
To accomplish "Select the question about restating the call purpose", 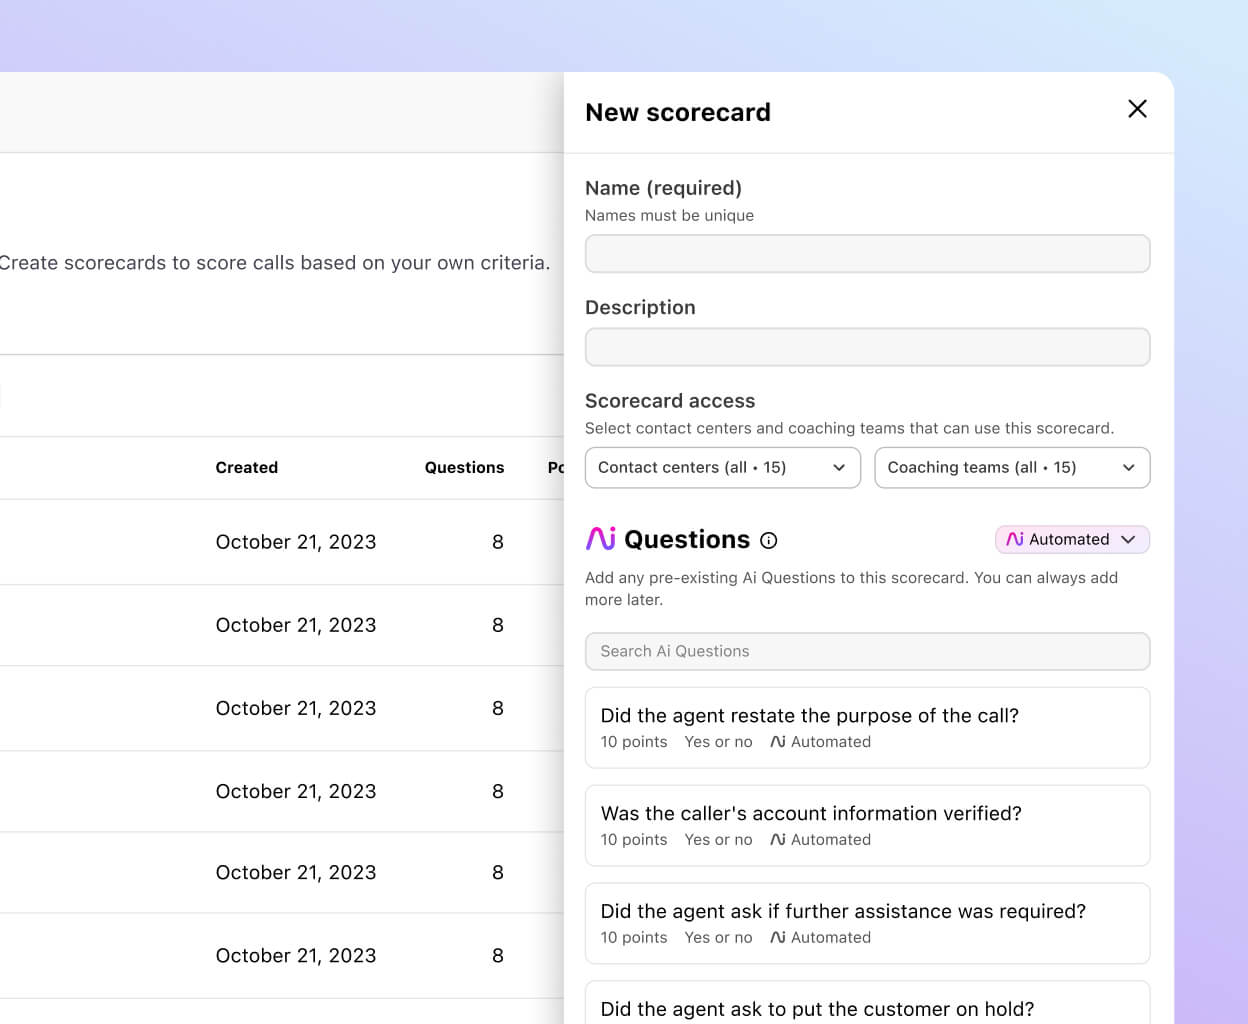I will [867, 727].
